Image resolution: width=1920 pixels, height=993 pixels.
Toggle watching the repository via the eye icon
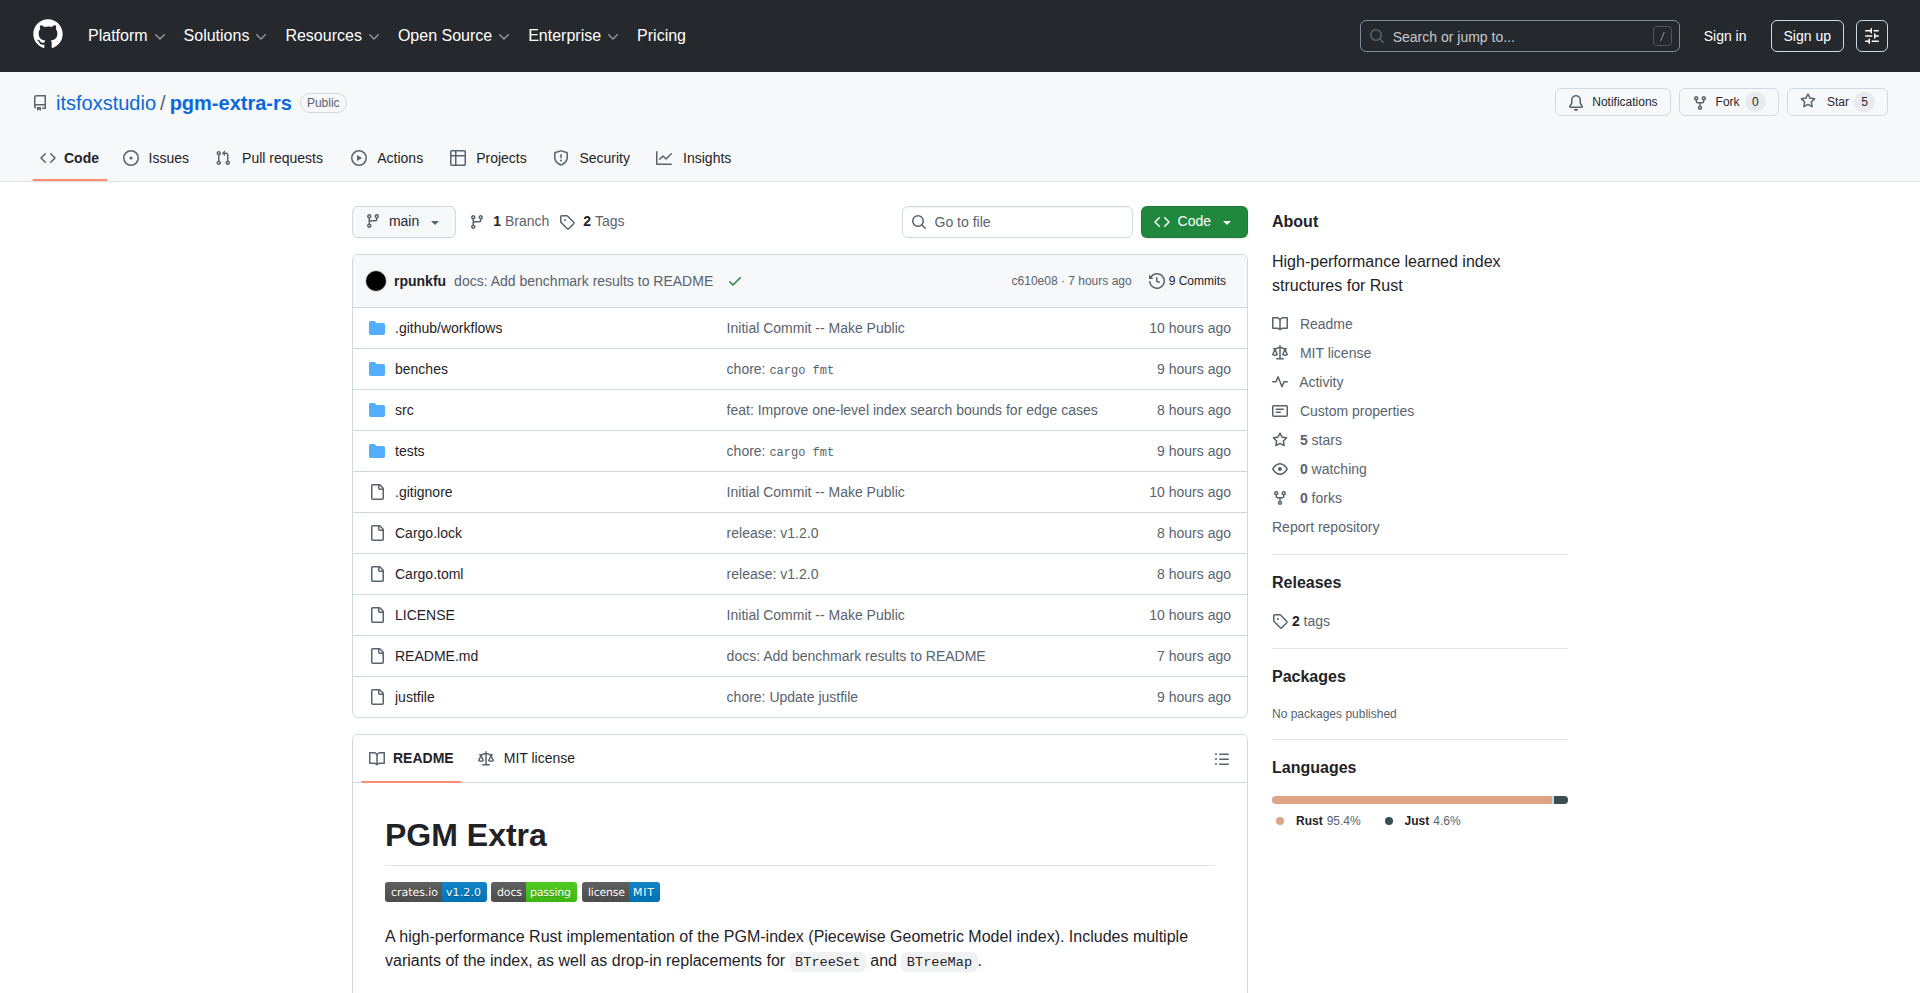[x=1280, y=468]
